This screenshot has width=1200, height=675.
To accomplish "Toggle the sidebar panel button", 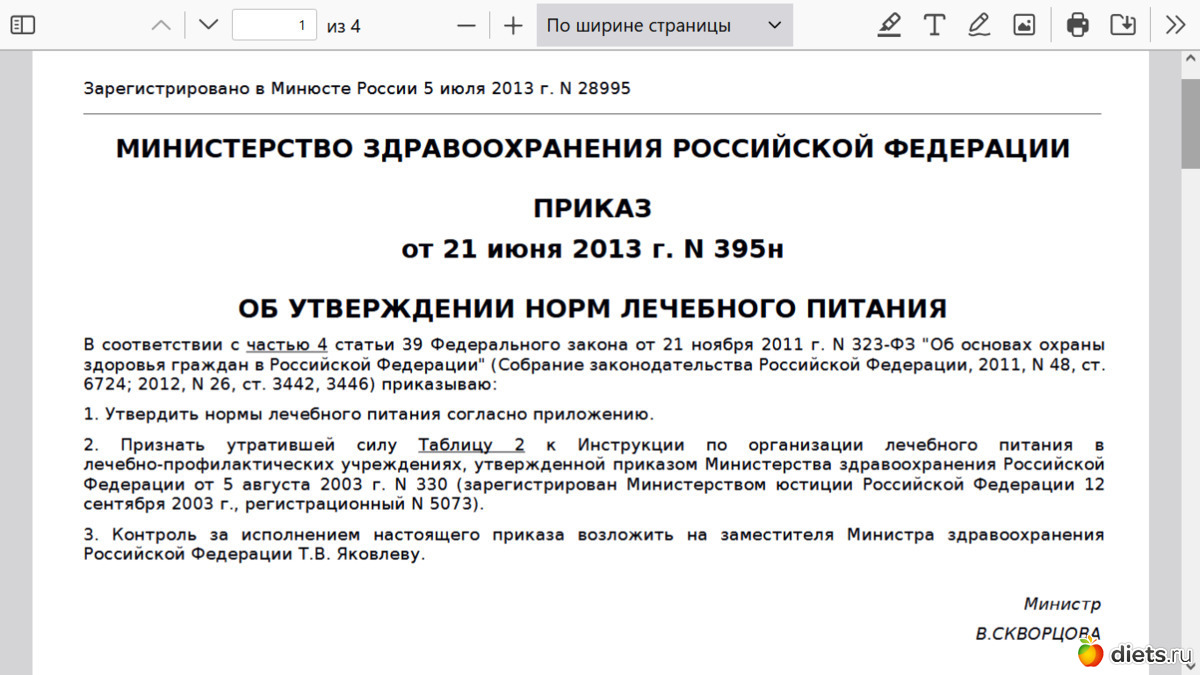I will (x=22, y=25).
